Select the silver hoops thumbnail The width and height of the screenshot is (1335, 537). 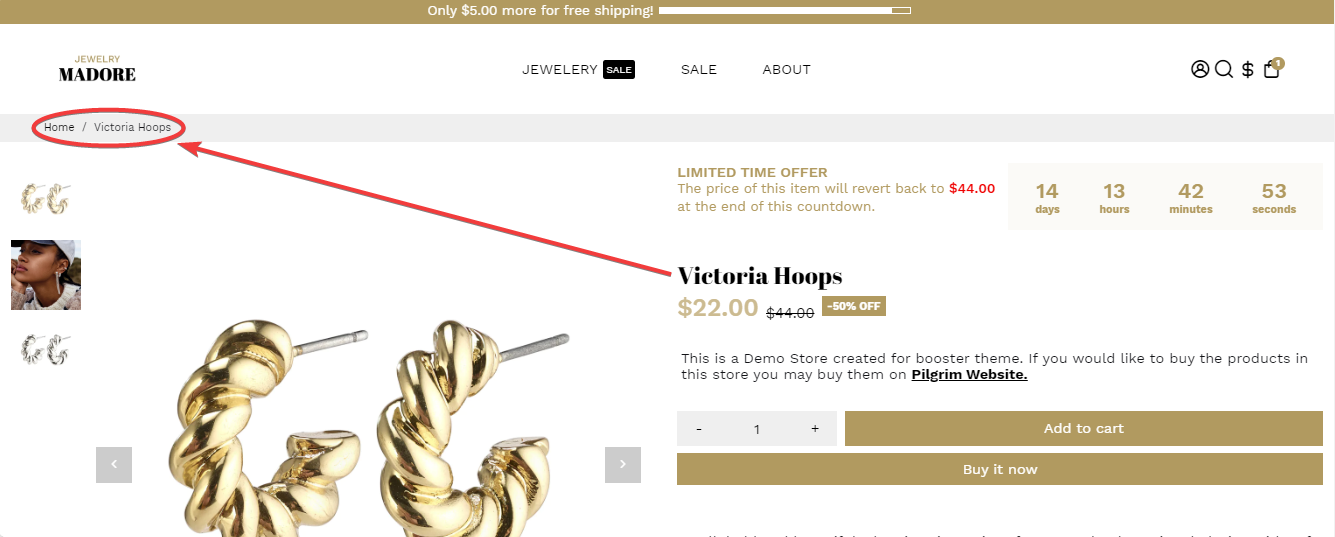46,349
